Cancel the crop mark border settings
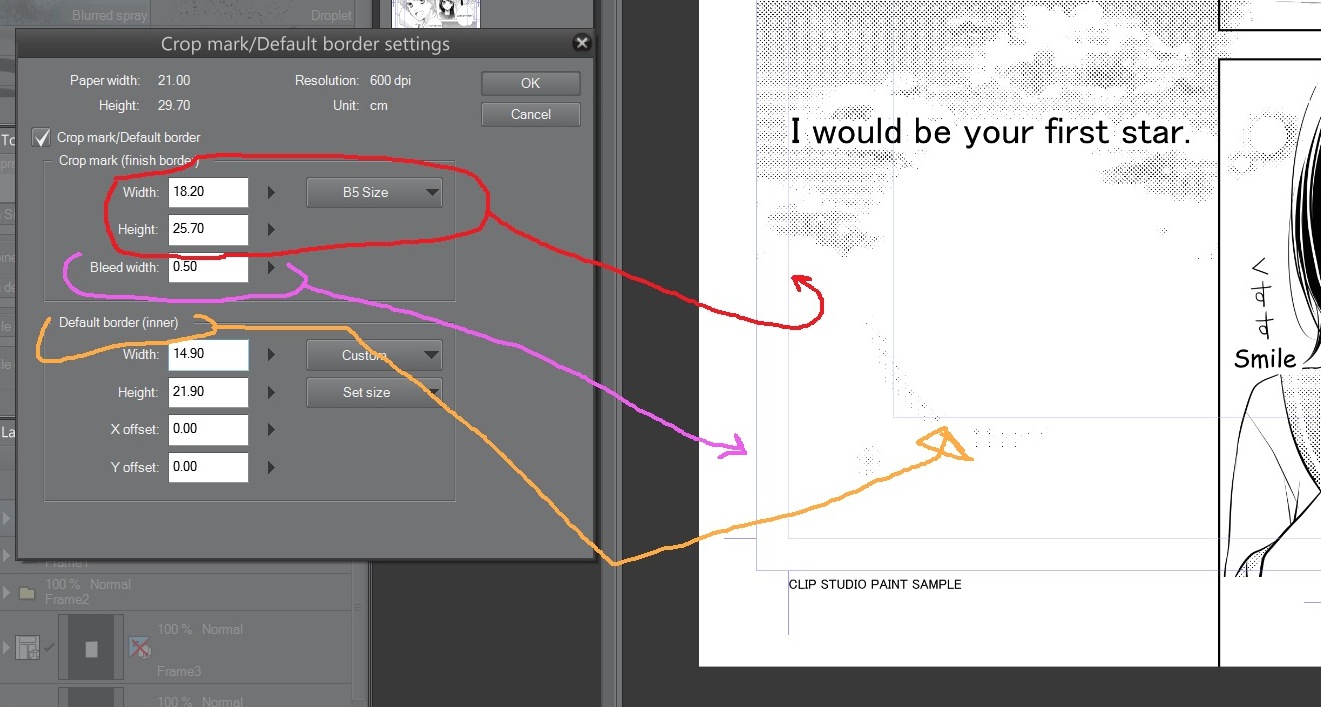Image resolution: width=1321 pixels, height=707 pixels. (530, 114)
